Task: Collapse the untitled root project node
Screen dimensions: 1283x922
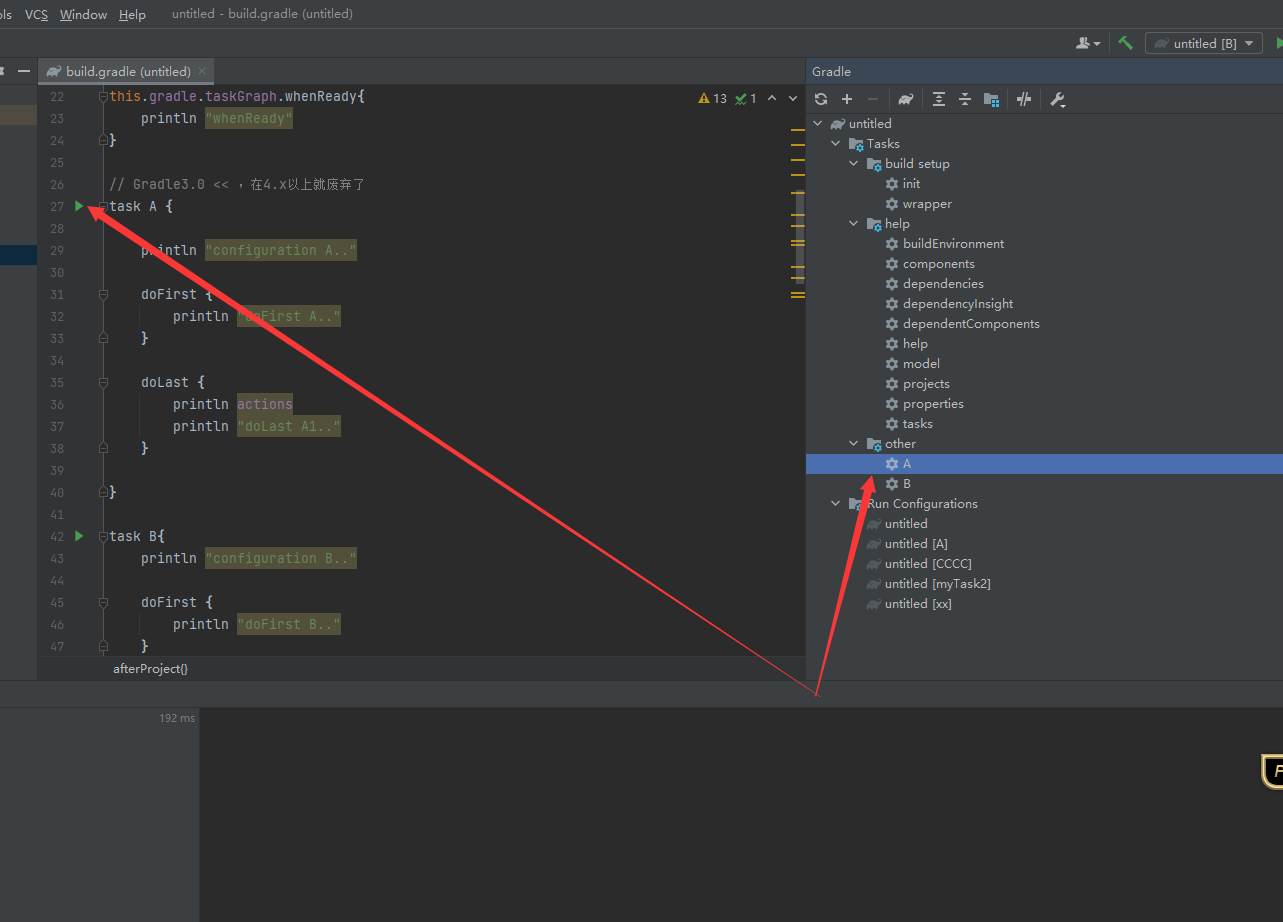Action: (818, 124)
